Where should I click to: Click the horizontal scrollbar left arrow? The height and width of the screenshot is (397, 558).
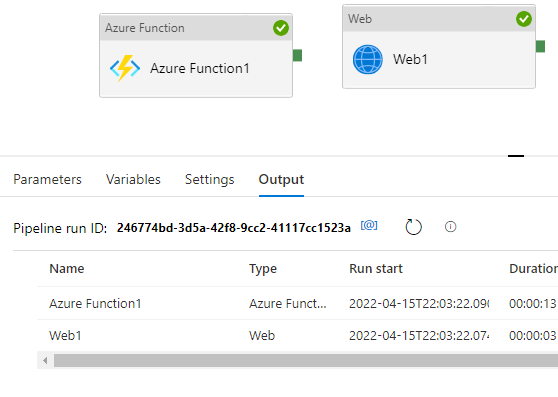pyautogui.click(x=45, y=361)
